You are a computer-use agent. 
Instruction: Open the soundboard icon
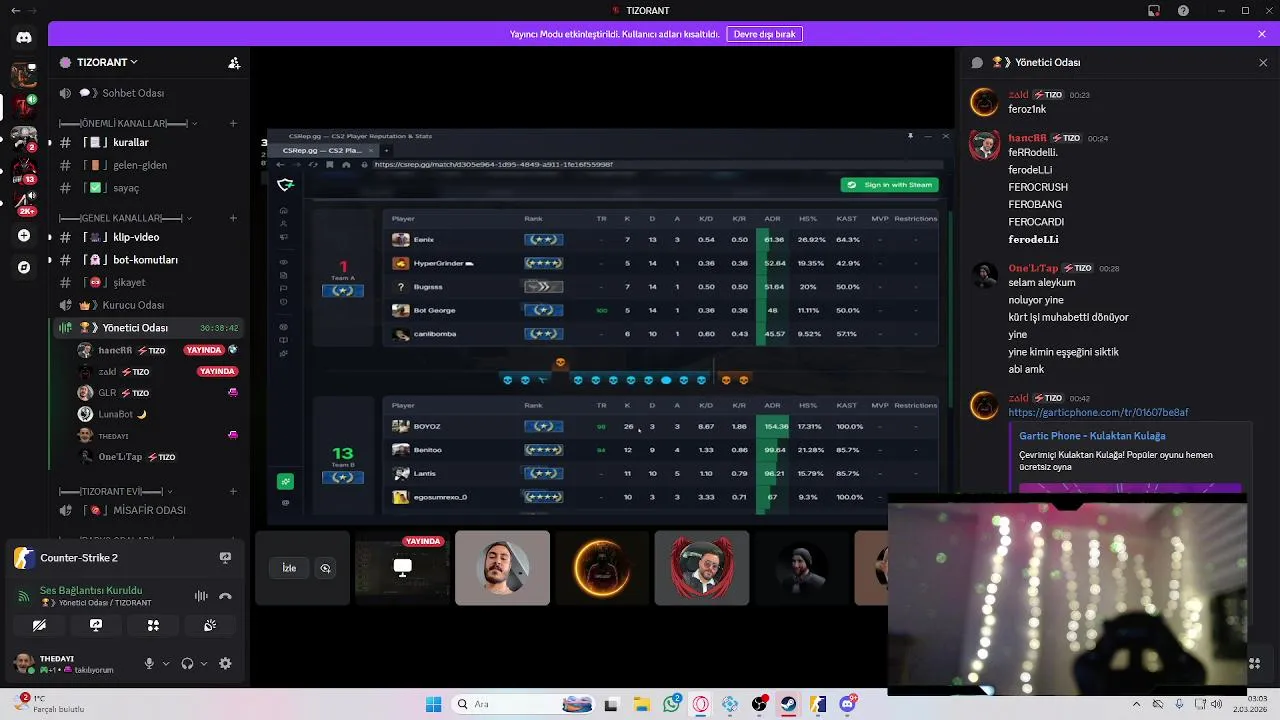(x=210, y=625)
